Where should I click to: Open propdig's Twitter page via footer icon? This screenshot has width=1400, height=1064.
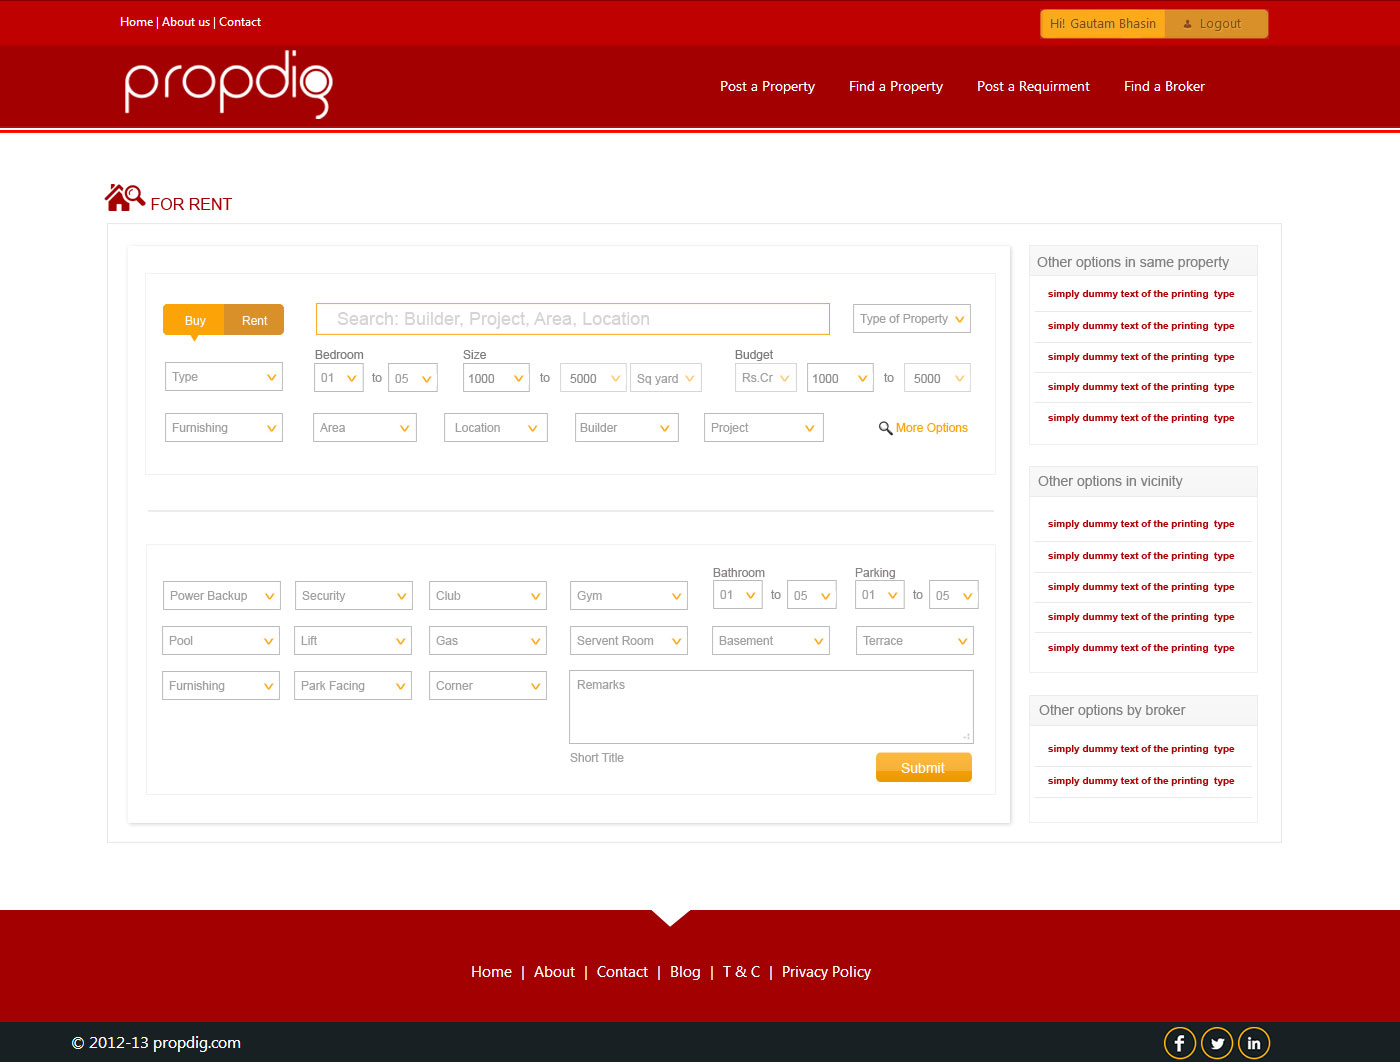[x=1216, y=1042]
